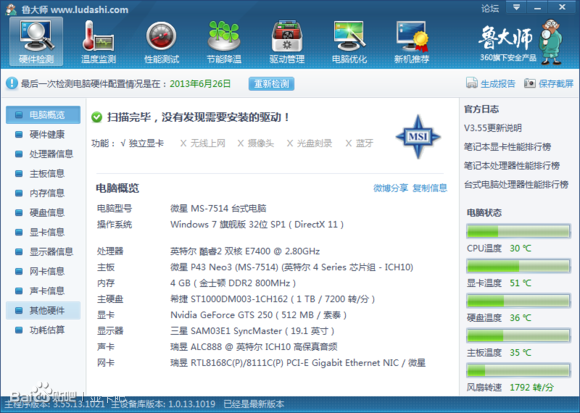
Task: Open the V3.55更新说明 log entry
Action: tap(493, 128)
